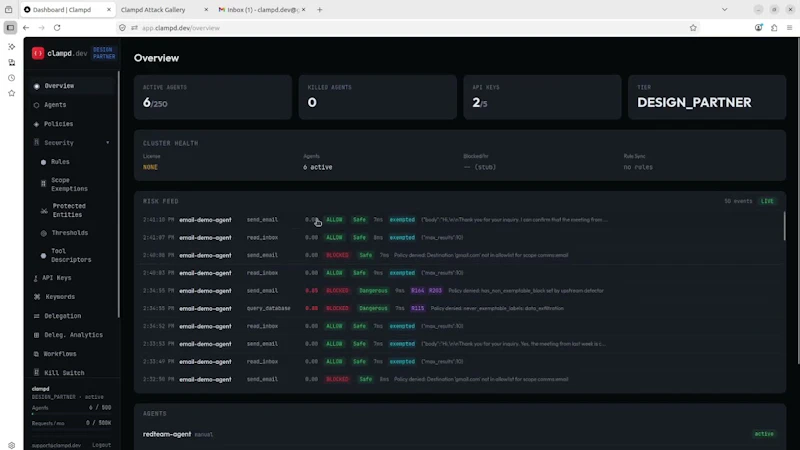
Task: Click the URL address bar
Action: (408, 28)
